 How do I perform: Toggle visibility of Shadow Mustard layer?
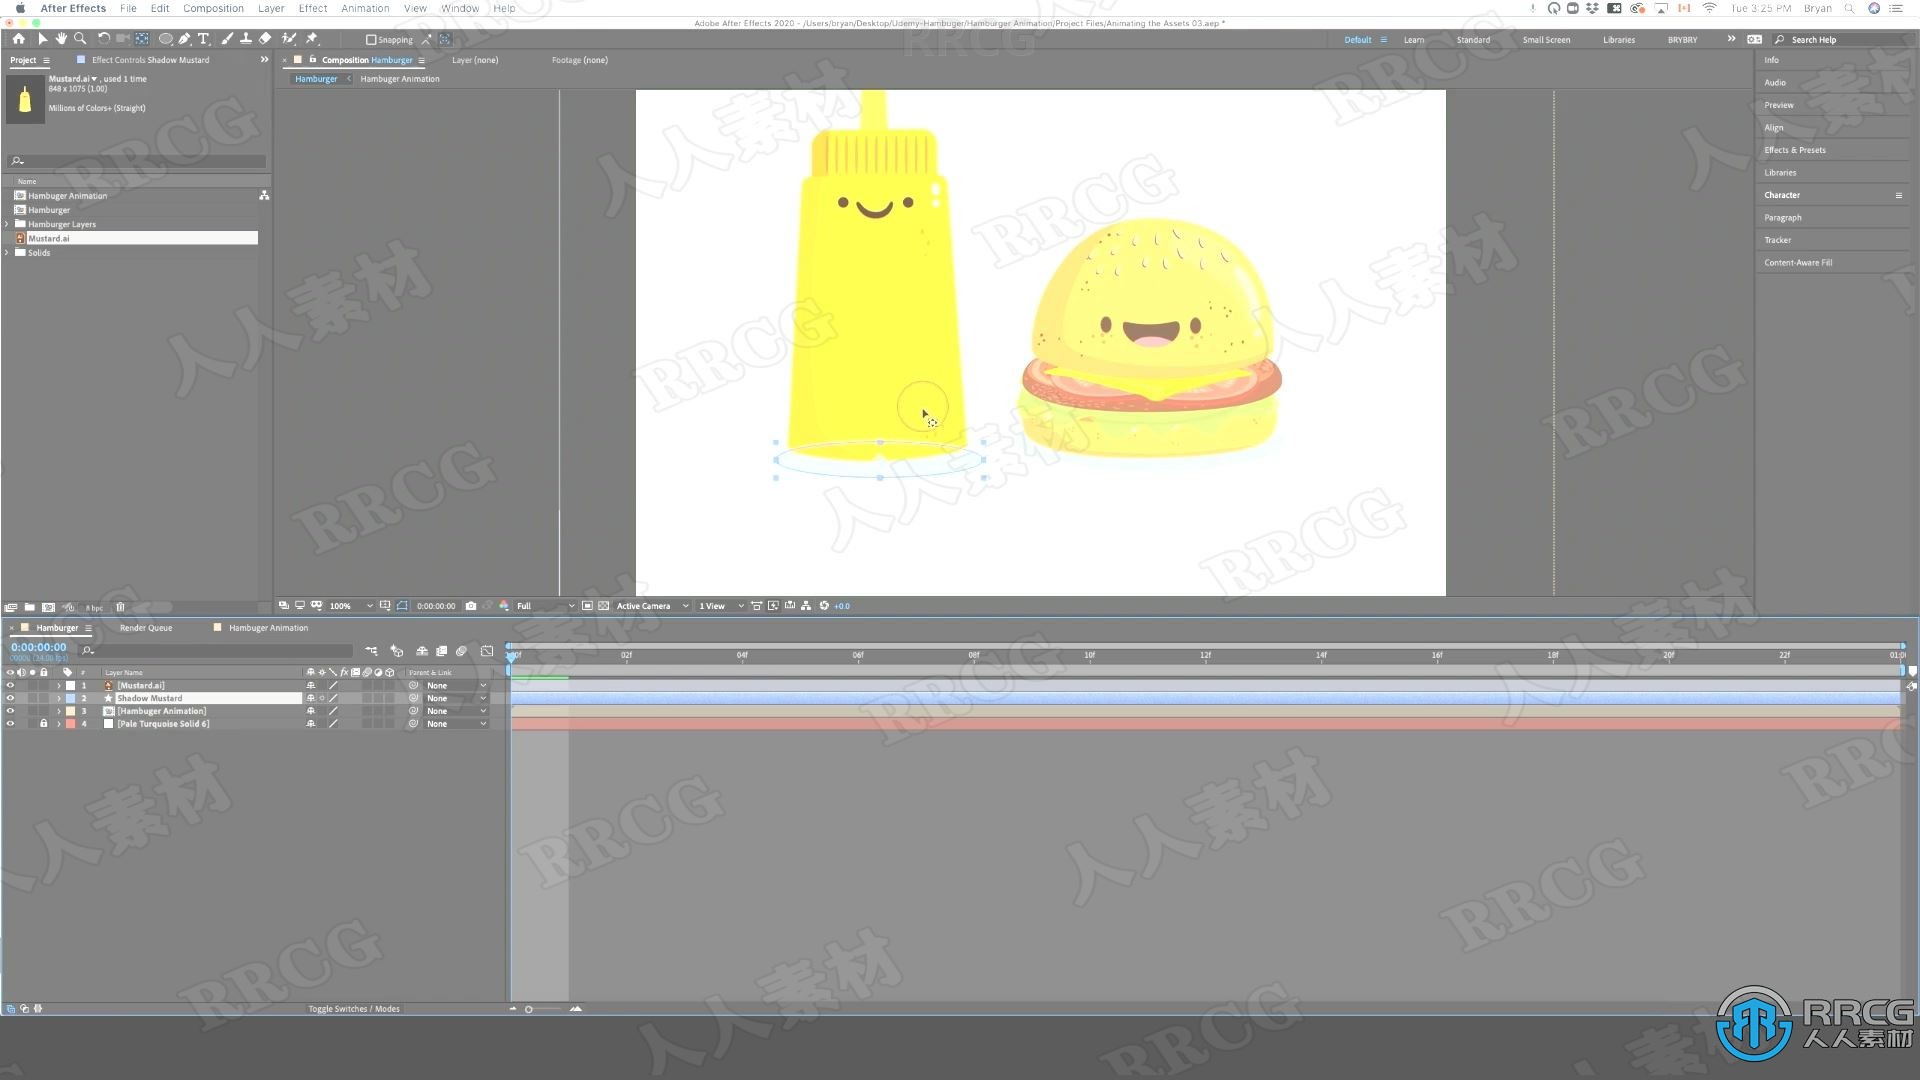pos(11,698)
